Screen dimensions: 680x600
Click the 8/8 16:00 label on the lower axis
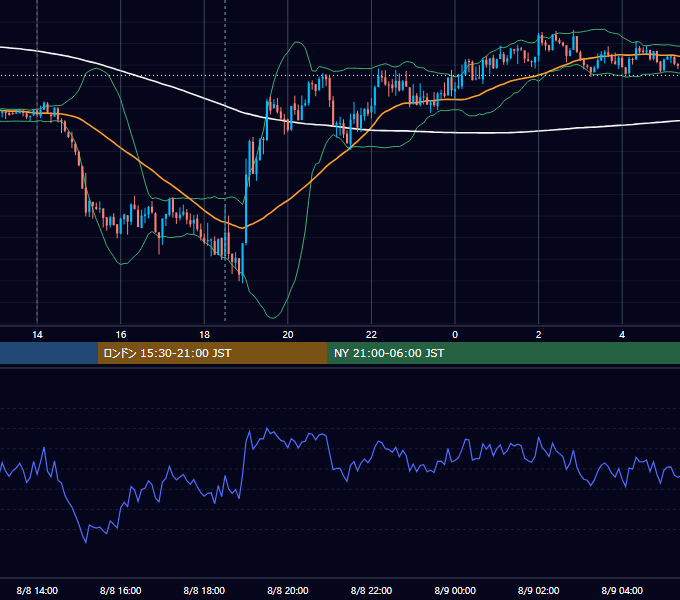121,590
